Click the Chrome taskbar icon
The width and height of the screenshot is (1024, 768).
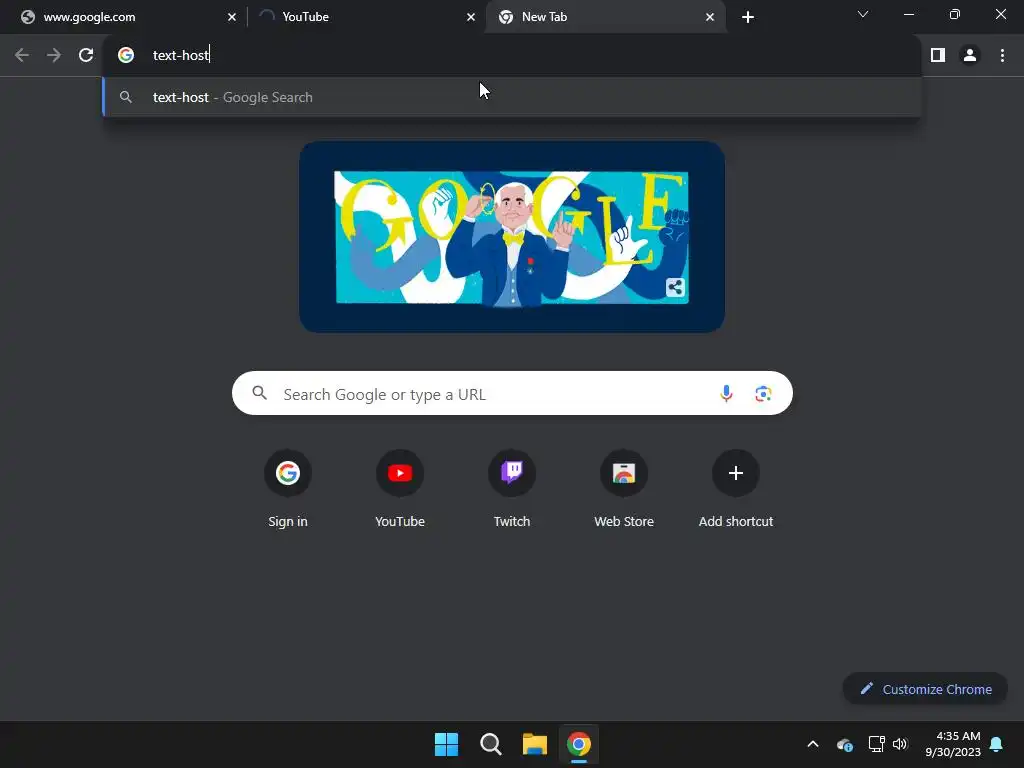point(579,744)
